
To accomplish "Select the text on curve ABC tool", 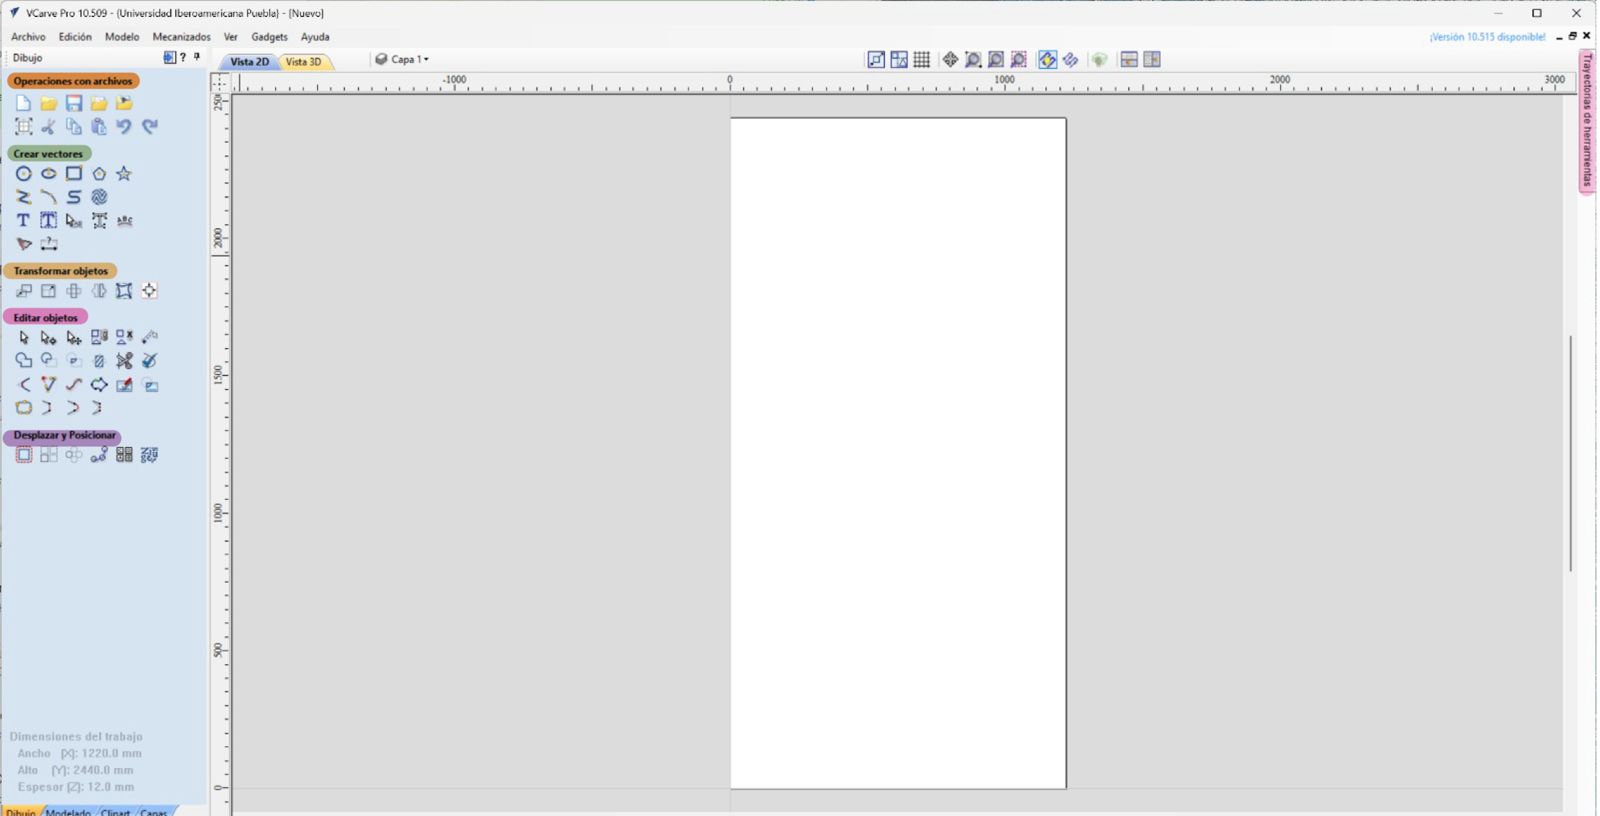I will click(124, 221).
